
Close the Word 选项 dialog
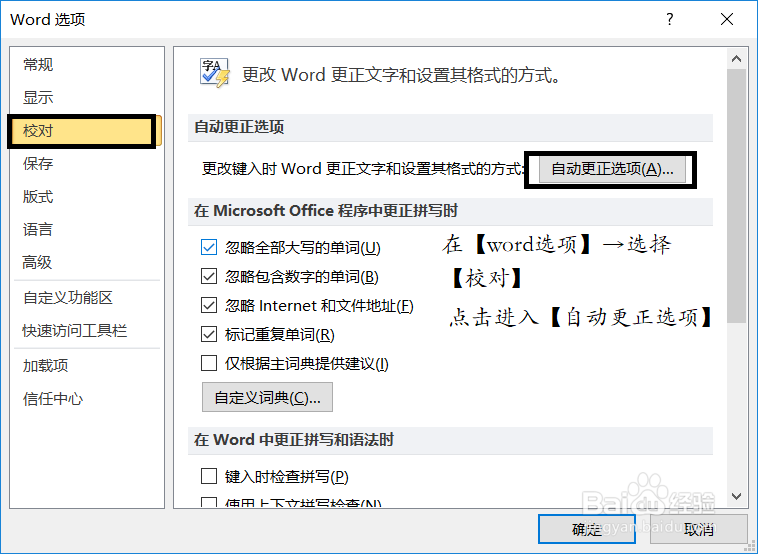pos(727,19)
